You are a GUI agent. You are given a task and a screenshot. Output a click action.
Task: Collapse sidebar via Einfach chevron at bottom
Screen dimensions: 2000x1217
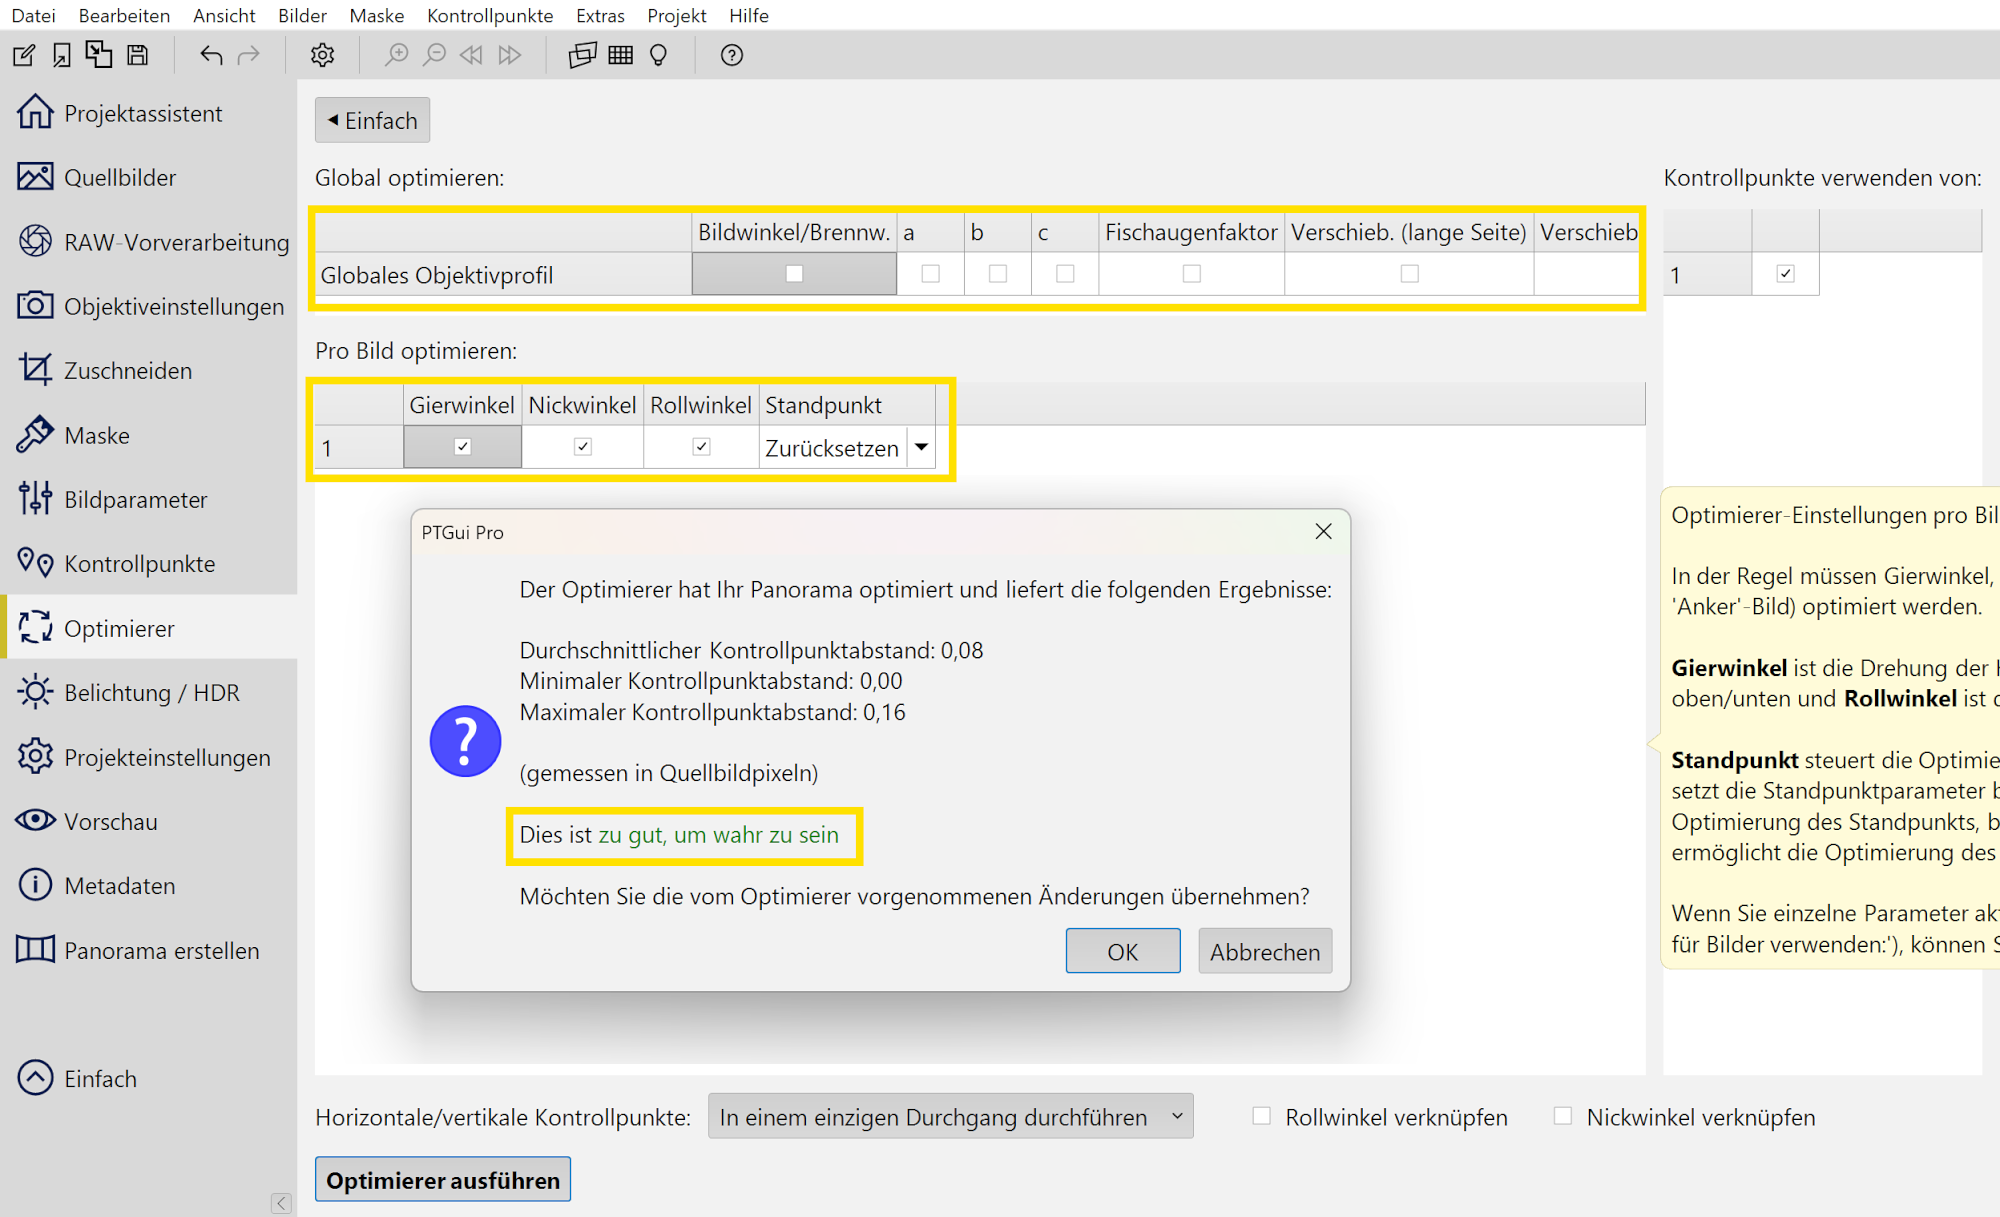pos(36,1078)
